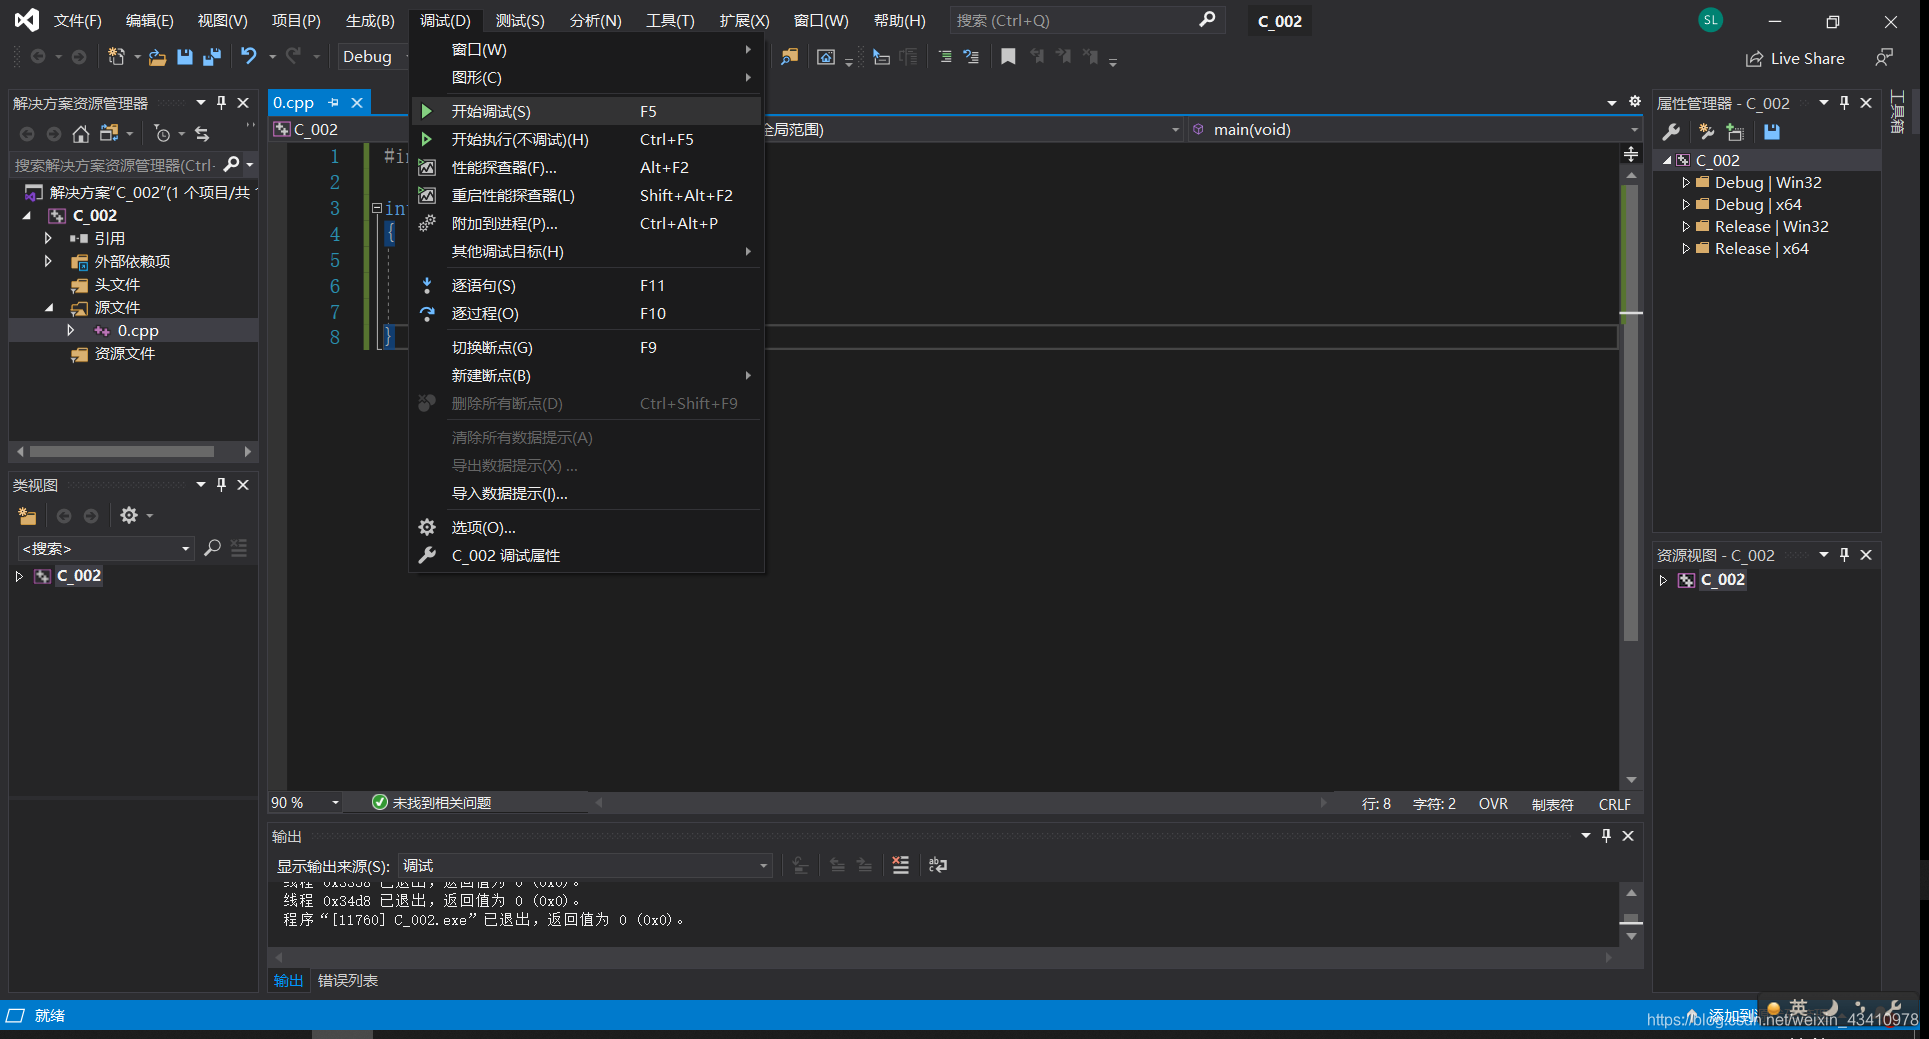Viewport: 1929px width, 1039px height.
Task: Pin the Class View panel
Action: pos(222,485)
